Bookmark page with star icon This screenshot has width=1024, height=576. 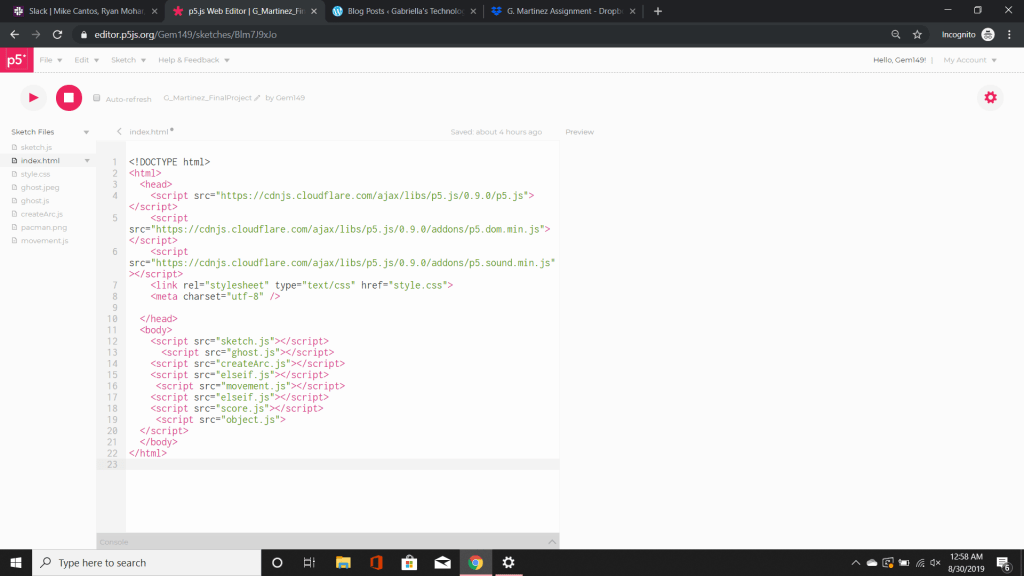point(917,34)
